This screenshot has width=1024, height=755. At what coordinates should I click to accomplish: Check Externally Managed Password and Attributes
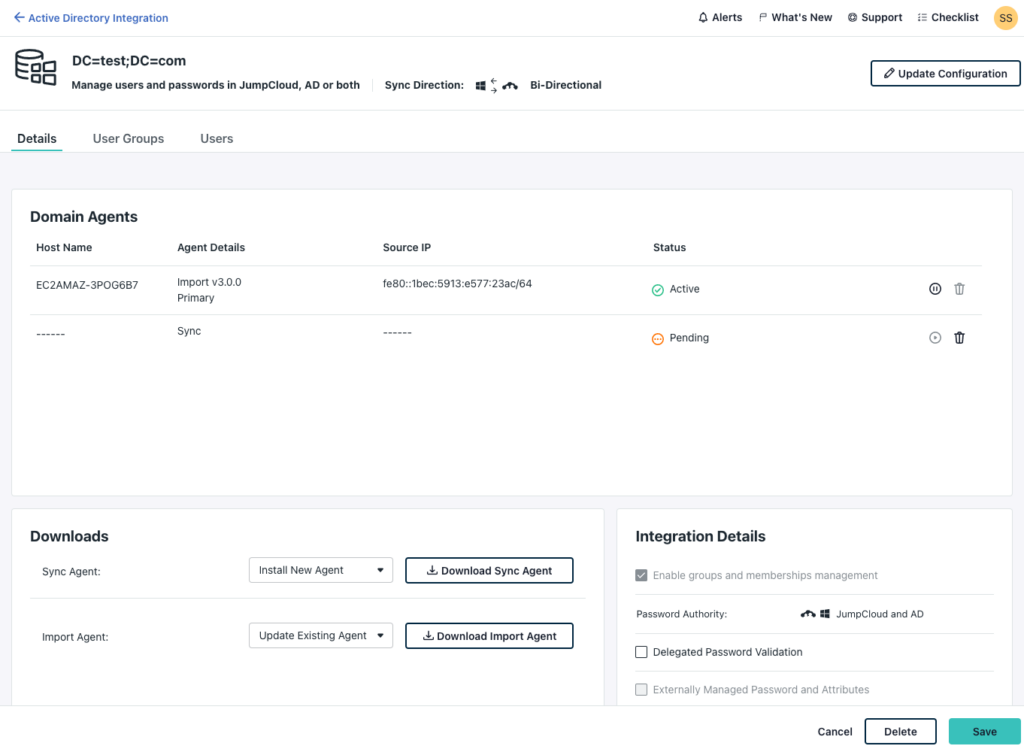click(x=642, y=690)
